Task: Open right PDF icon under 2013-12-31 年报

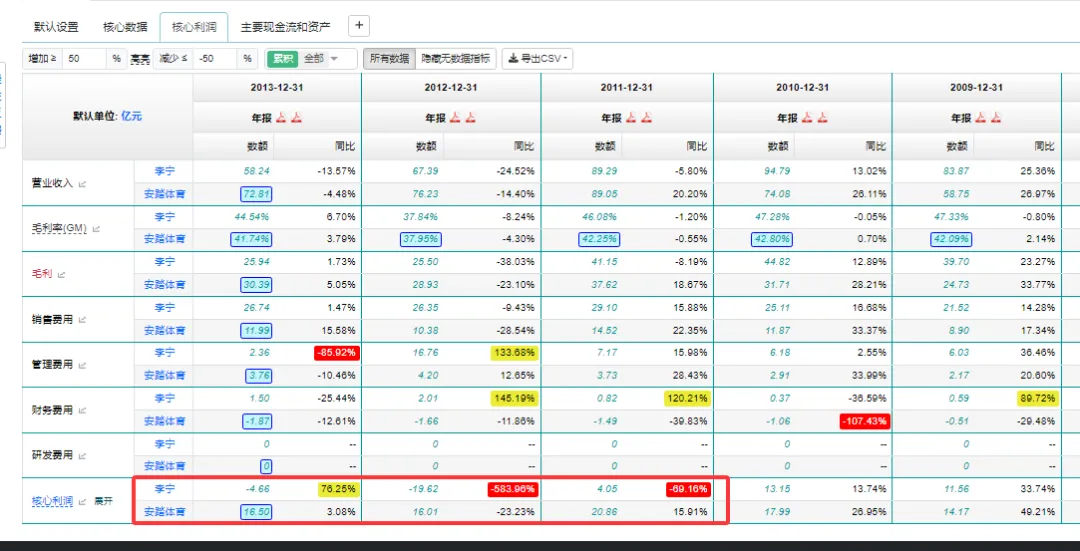Action: pyautogui.click(x=295, y=118)
